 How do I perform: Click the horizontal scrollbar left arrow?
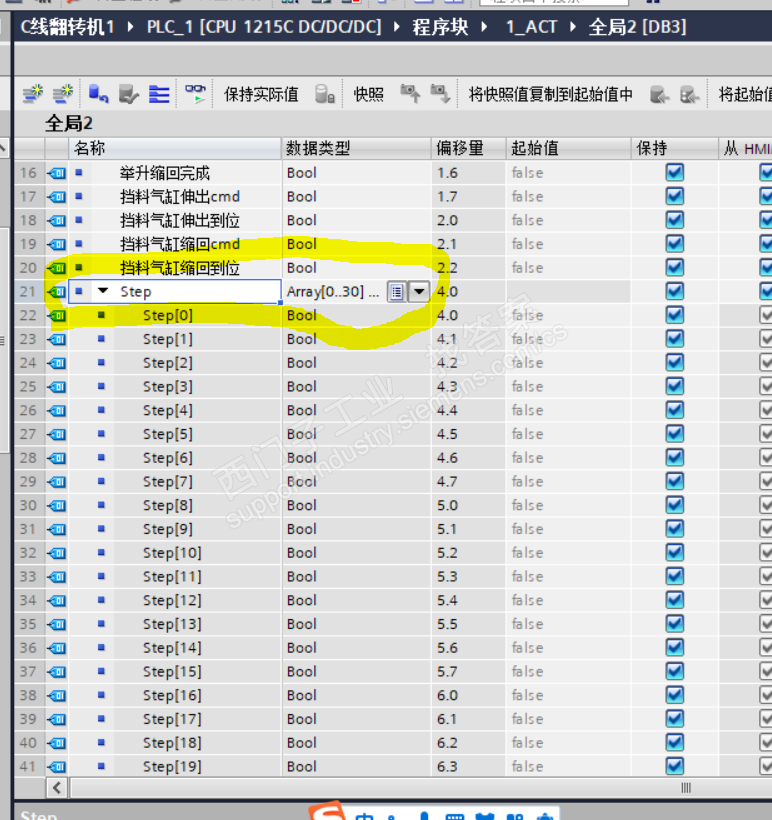point(56,787)
